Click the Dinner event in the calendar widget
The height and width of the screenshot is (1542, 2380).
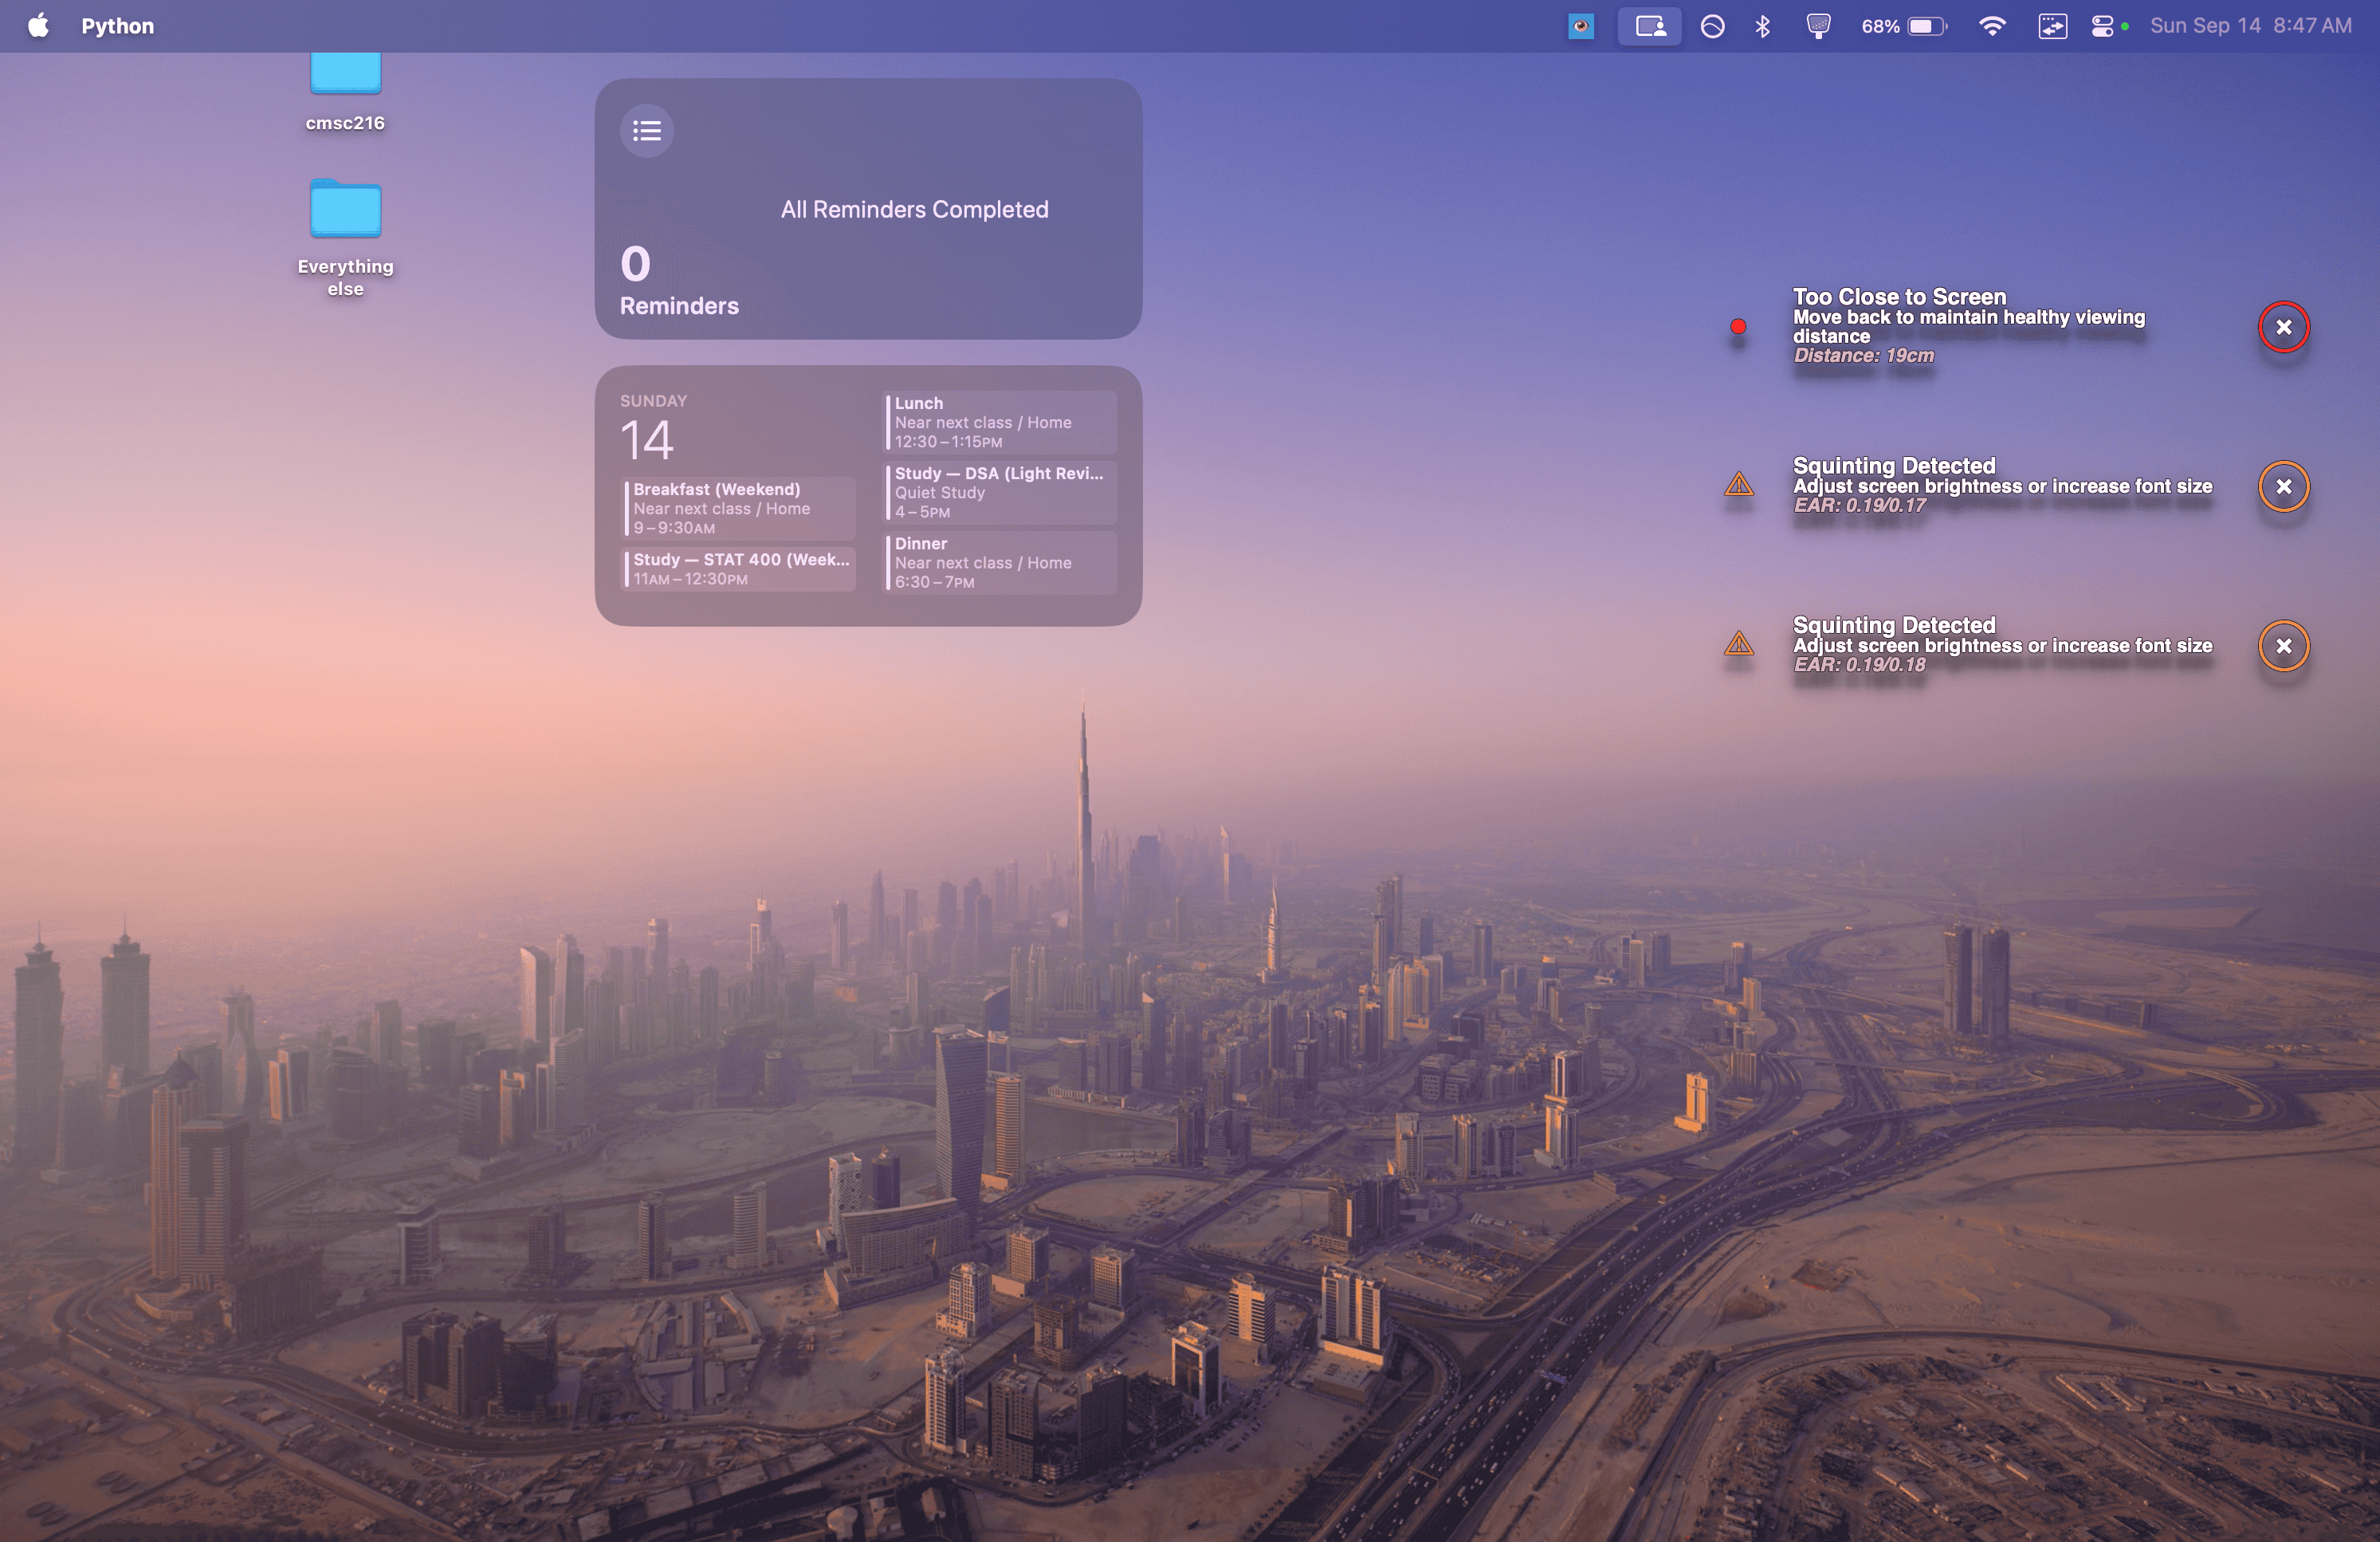[1000, 562]
